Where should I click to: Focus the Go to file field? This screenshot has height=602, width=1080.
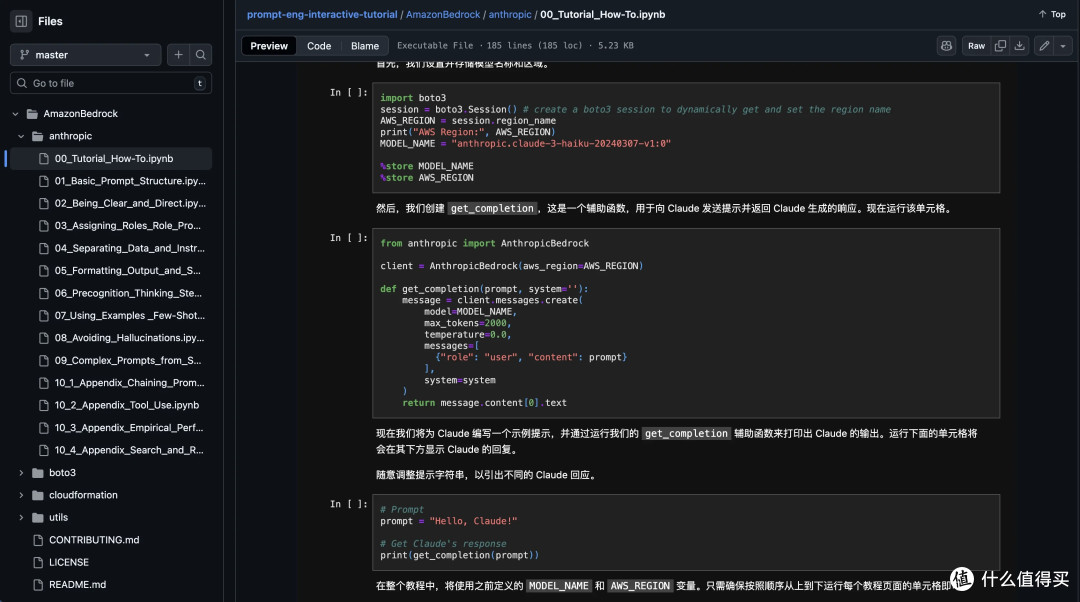pyautogui.click(x=111, y=83)
